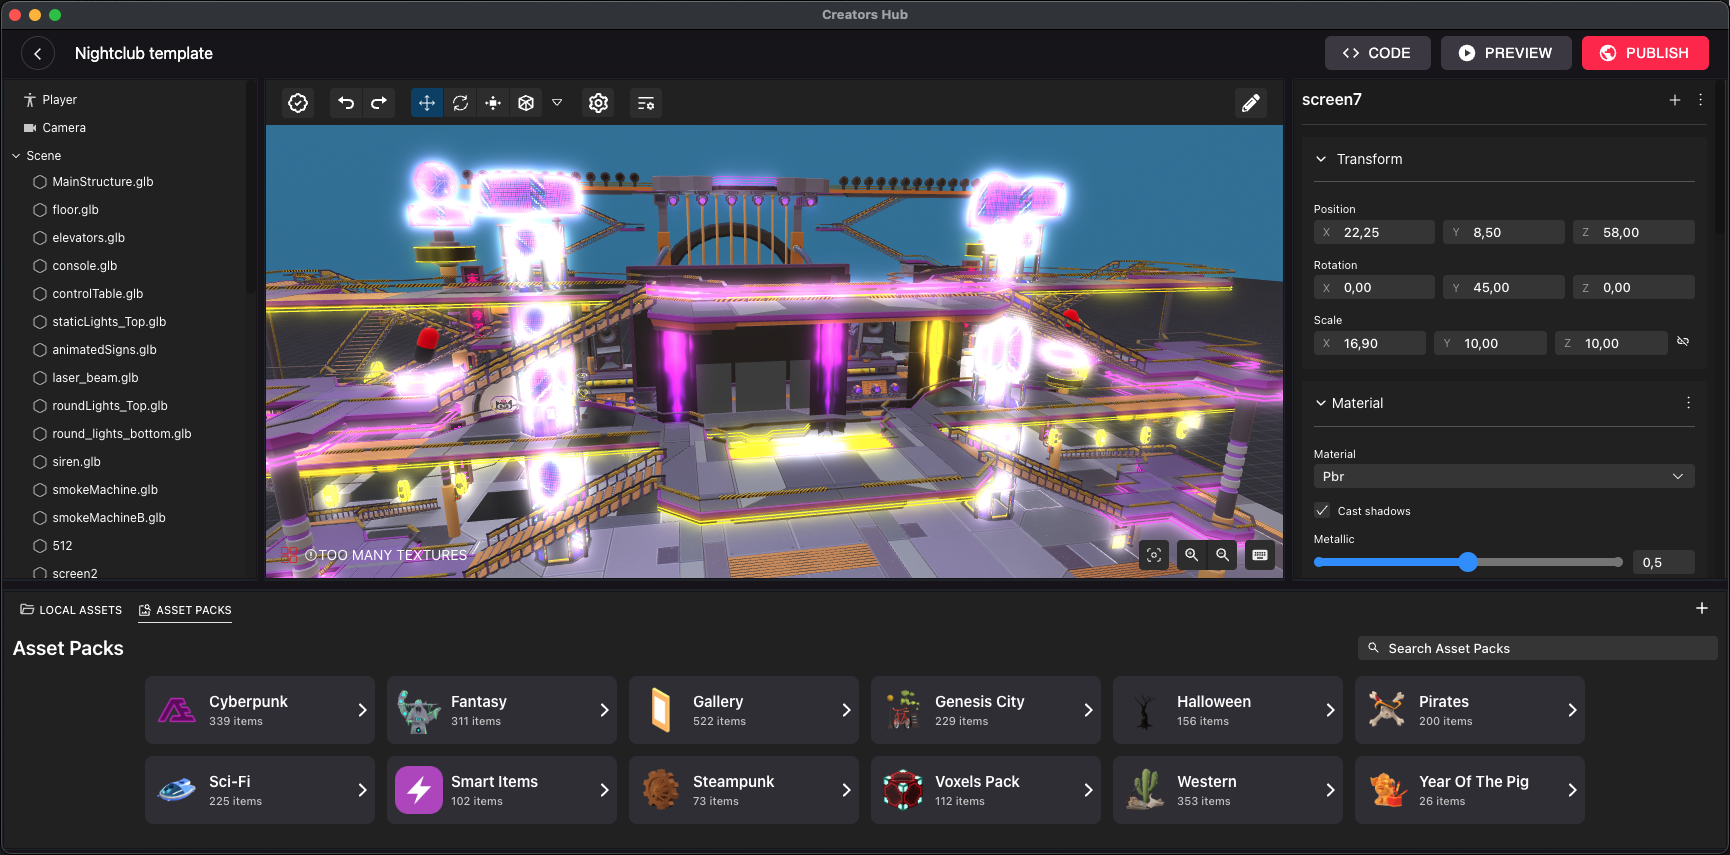
Task: Zoom in the 3D viewport
Action: [1191, 555]
